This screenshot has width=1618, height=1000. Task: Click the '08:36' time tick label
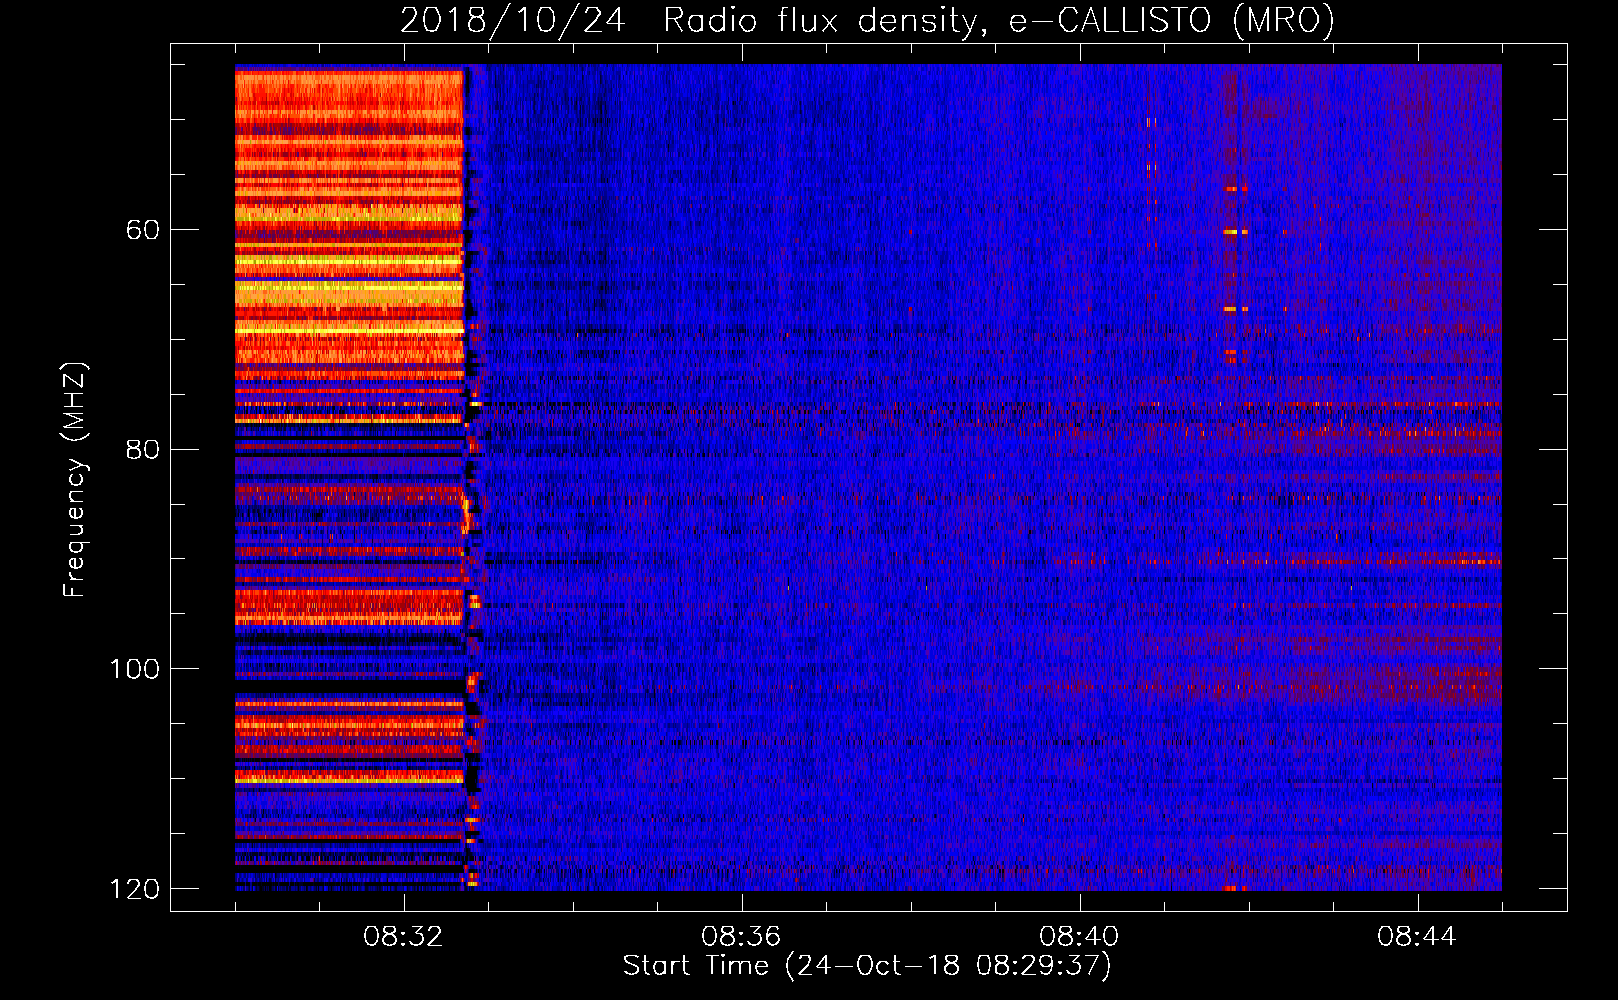coord(741,937)
